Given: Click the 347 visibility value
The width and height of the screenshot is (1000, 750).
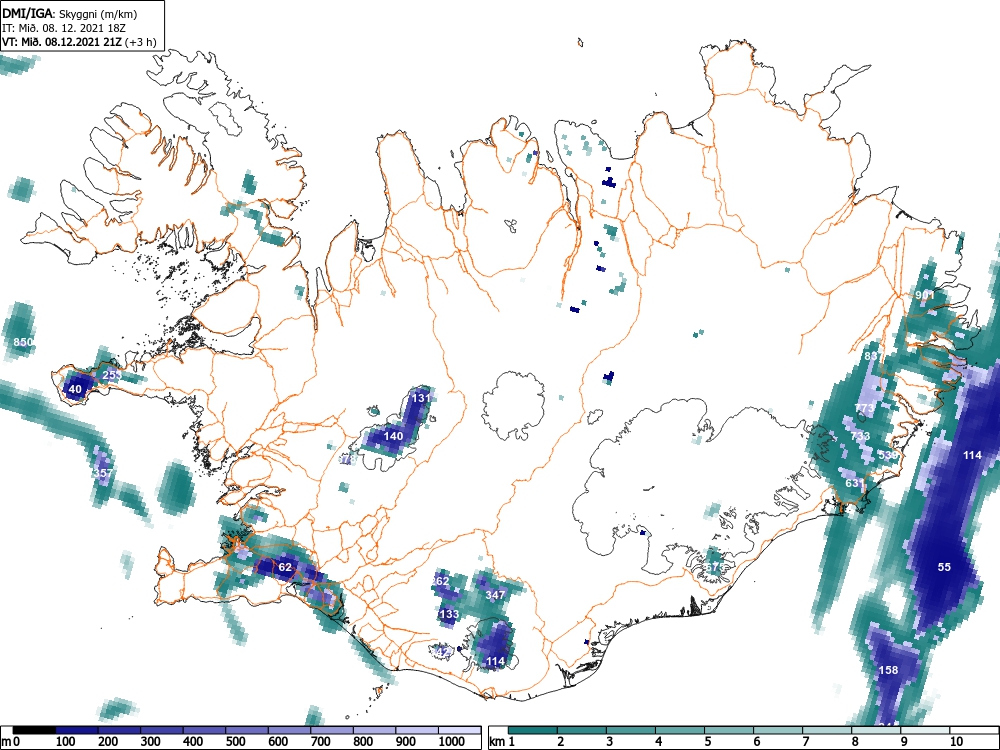Looking at the screenshot, I should 495,595.
